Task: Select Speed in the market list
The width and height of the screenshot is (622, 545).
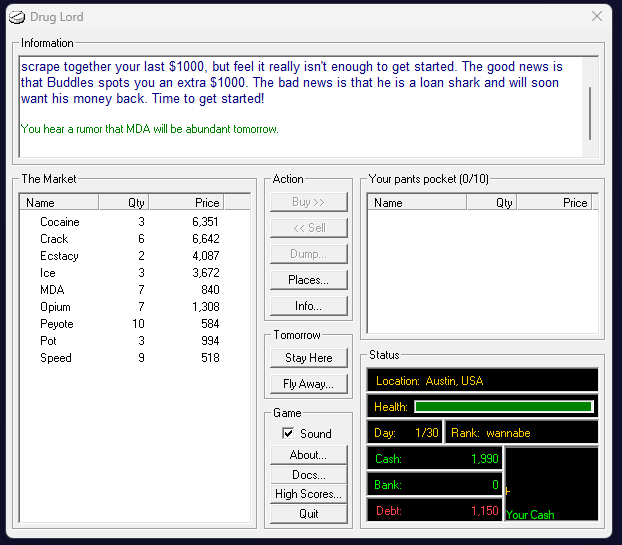Action: click(x=56, y=358)
